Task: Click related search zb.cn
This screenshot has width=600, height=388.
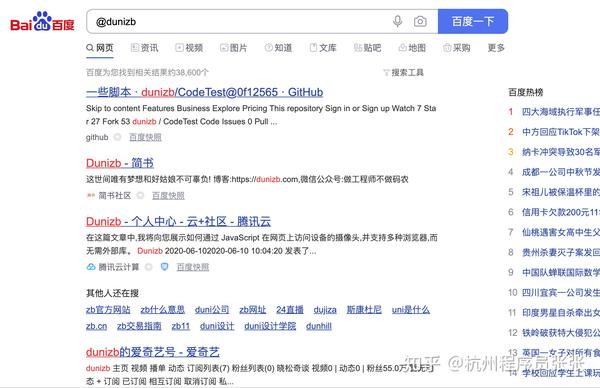Action: (96, 326)
